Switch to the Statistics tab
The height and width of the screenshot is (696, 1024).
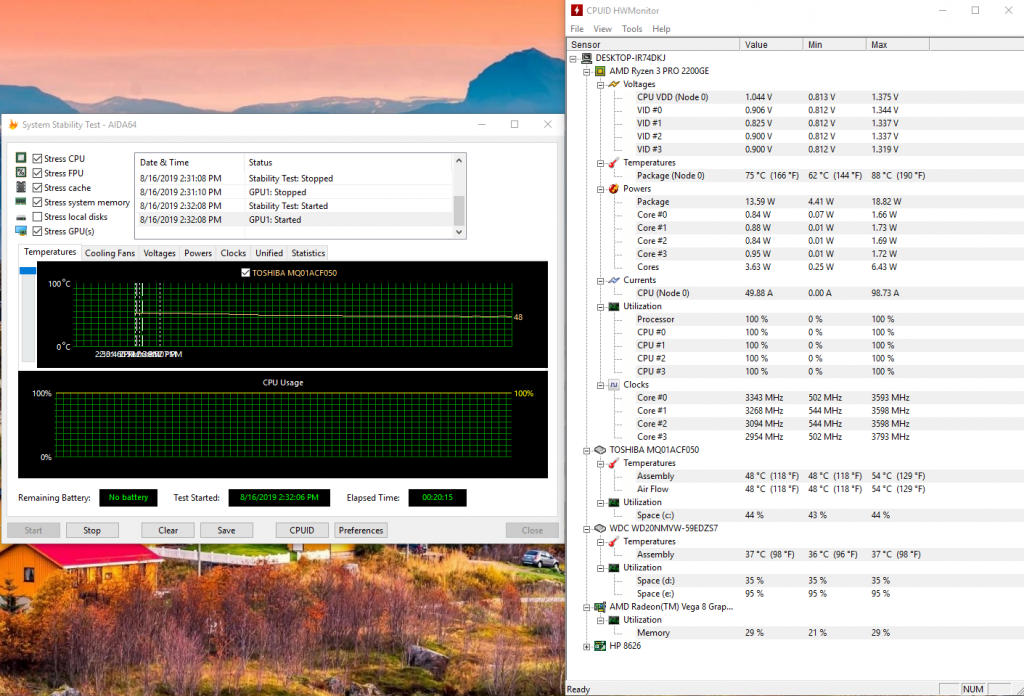308,253
